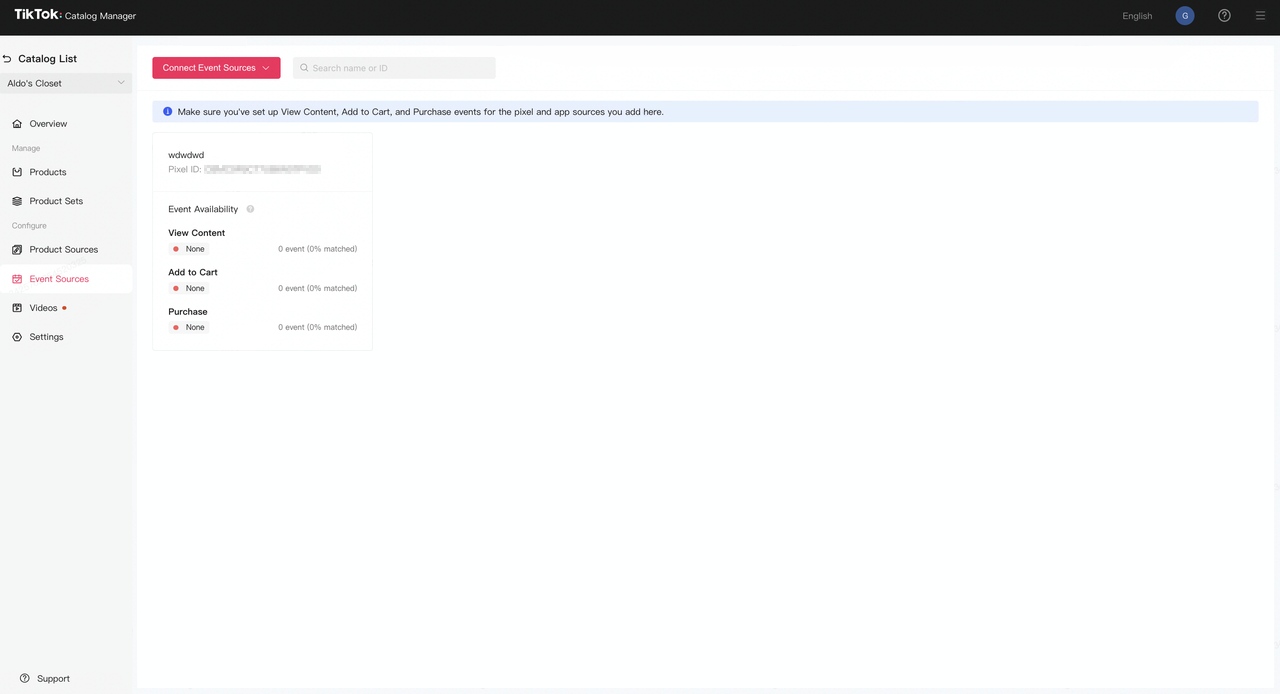Click the Settings gear icon
Screen dimensions: 1280x694
pyautogui.click(x=17, y=337)
